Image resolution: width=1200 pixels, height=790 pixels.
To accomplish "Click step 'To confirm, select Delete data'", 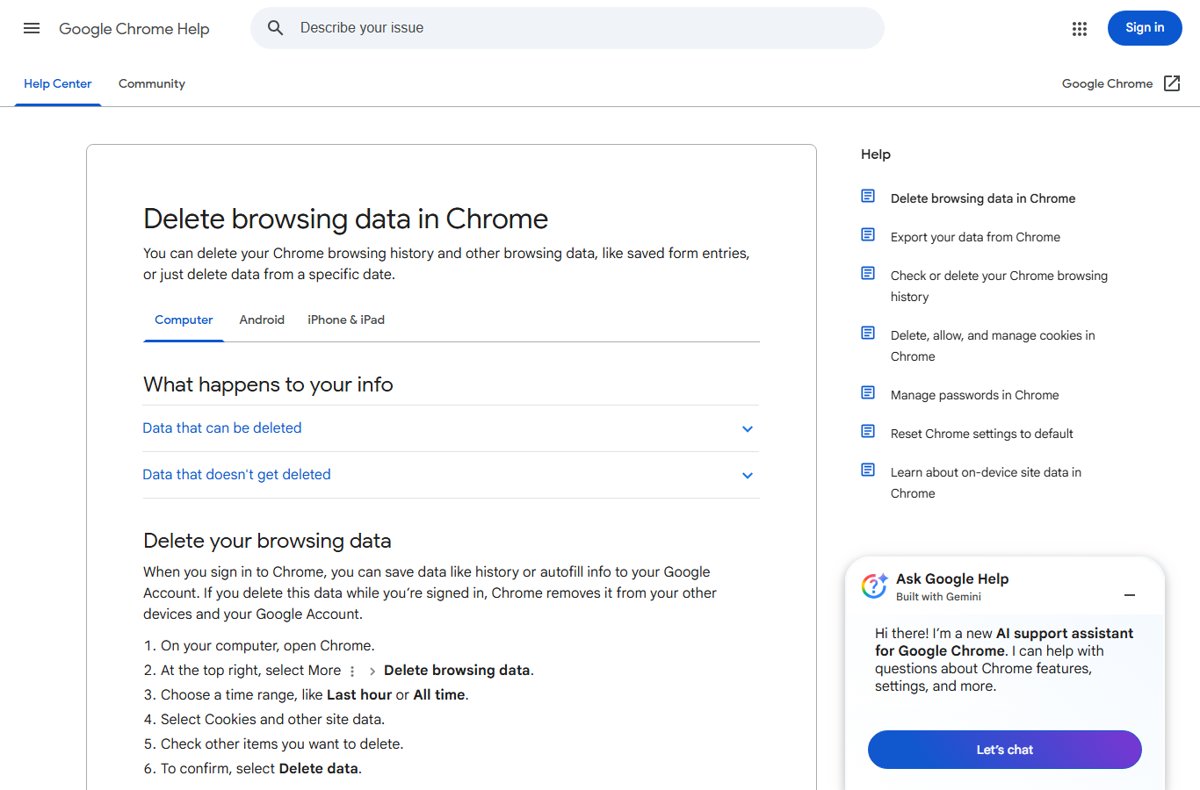I will pos(261,769).
